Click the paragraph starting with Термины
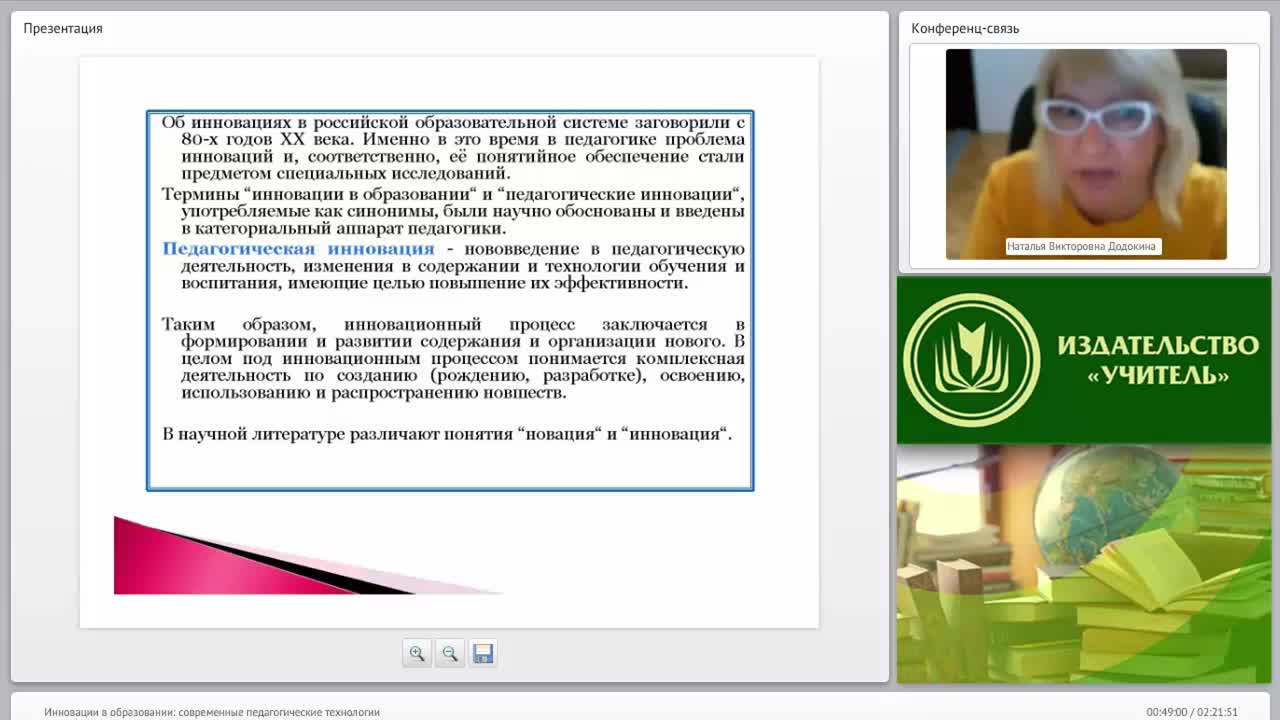 coord(453,211)
